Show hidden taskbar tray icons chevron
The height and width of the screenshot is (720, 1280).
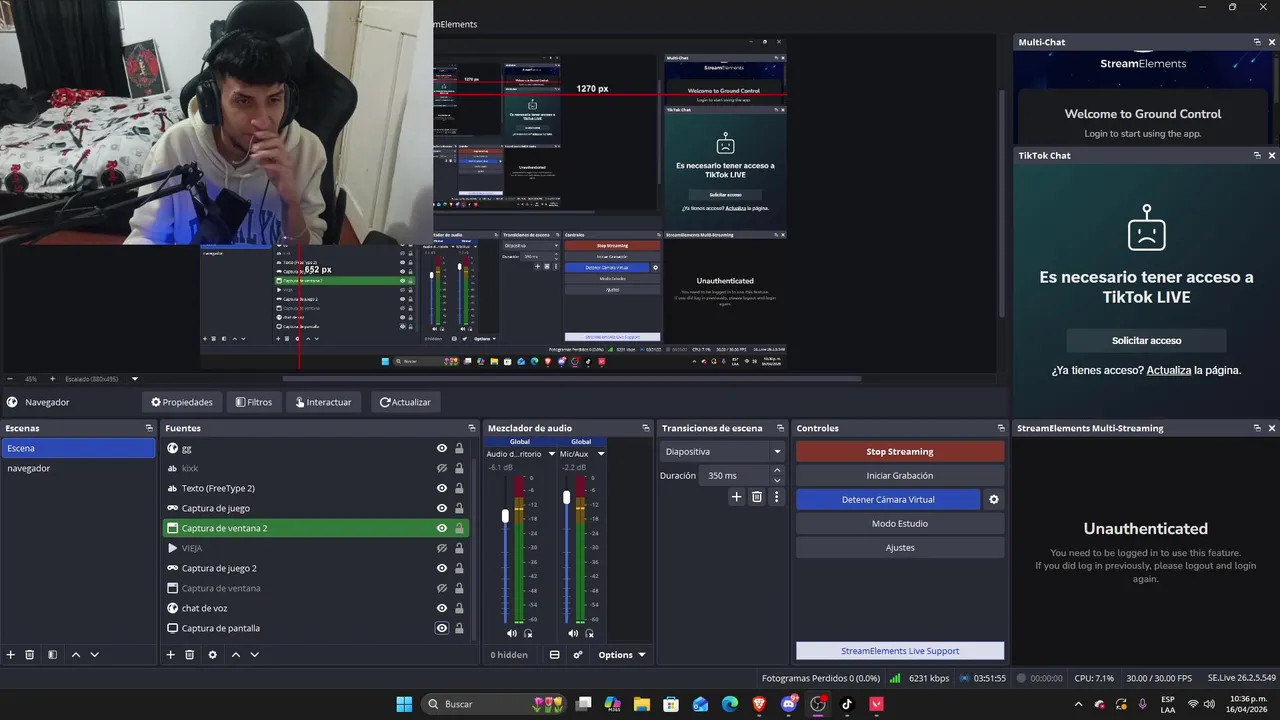click(x=1078, y=704)
